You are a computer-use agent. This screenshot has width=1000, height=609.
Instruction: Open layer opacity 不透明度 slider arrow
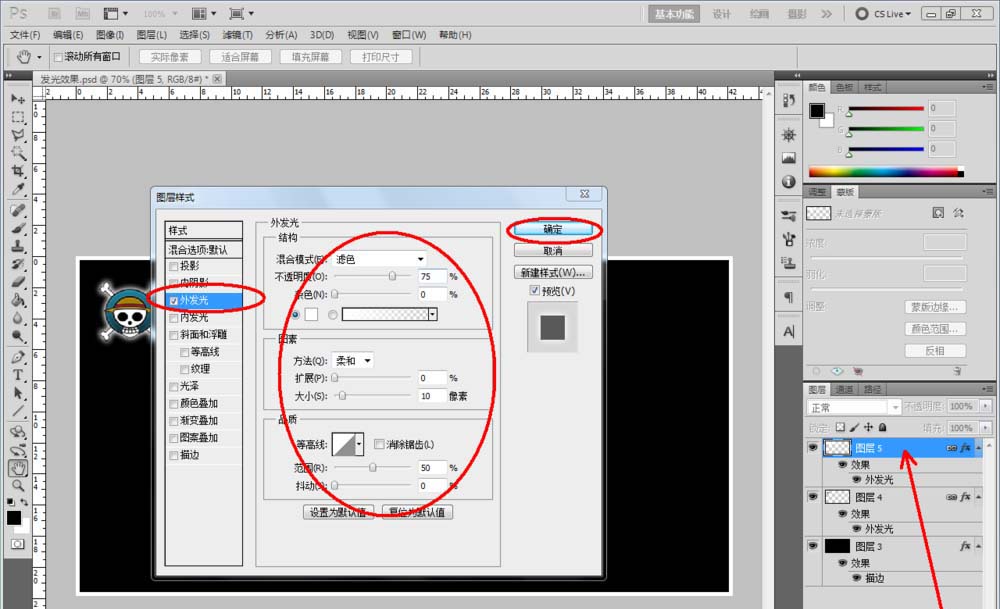point(986,406)
